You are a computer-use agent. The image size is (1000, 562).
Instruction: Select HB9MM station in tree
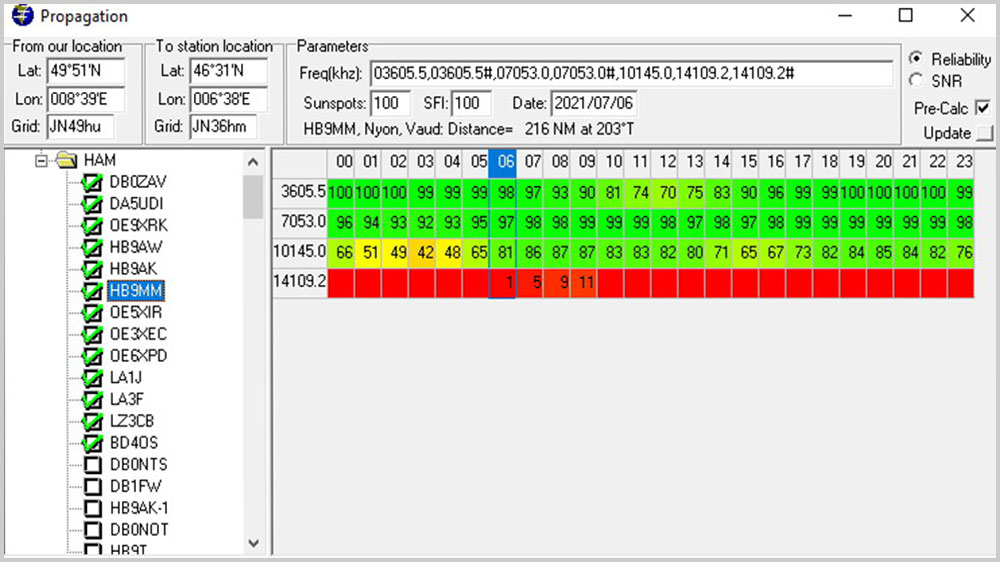pos(137,291)
